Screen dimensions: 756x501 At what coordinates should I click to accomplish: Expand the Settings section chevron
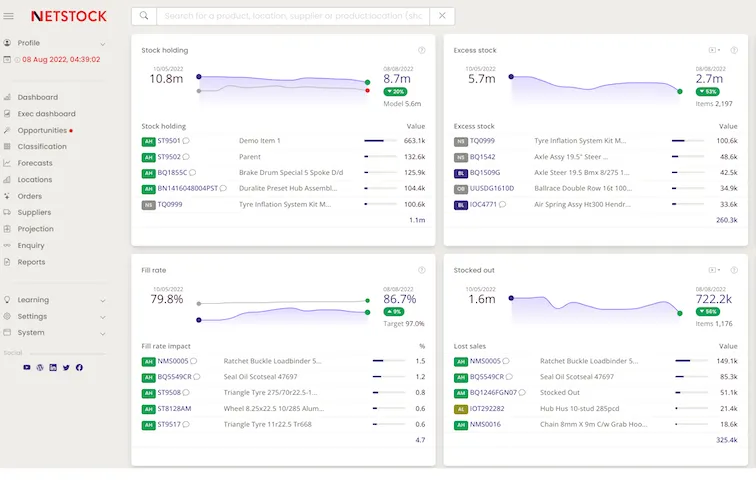103,317
